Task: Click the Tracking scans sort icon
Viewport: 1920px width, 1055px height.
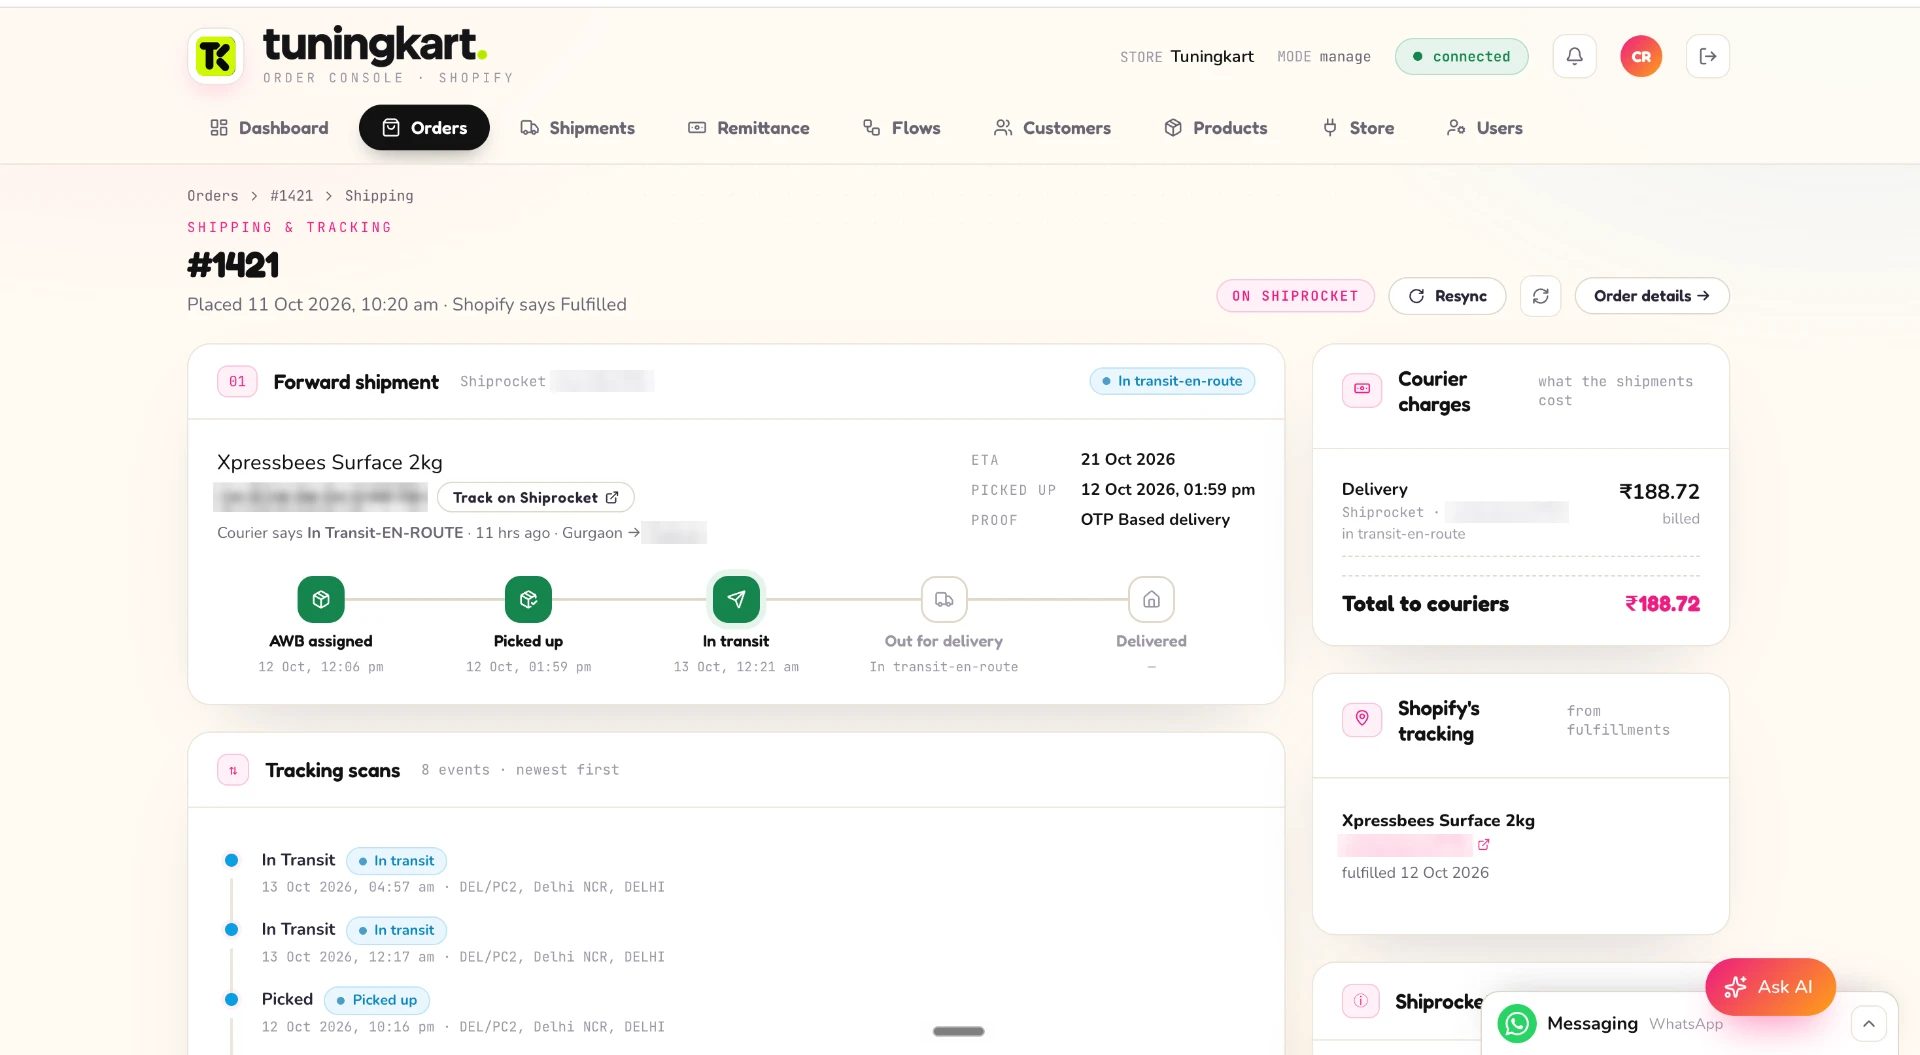Action: [233, 770]
